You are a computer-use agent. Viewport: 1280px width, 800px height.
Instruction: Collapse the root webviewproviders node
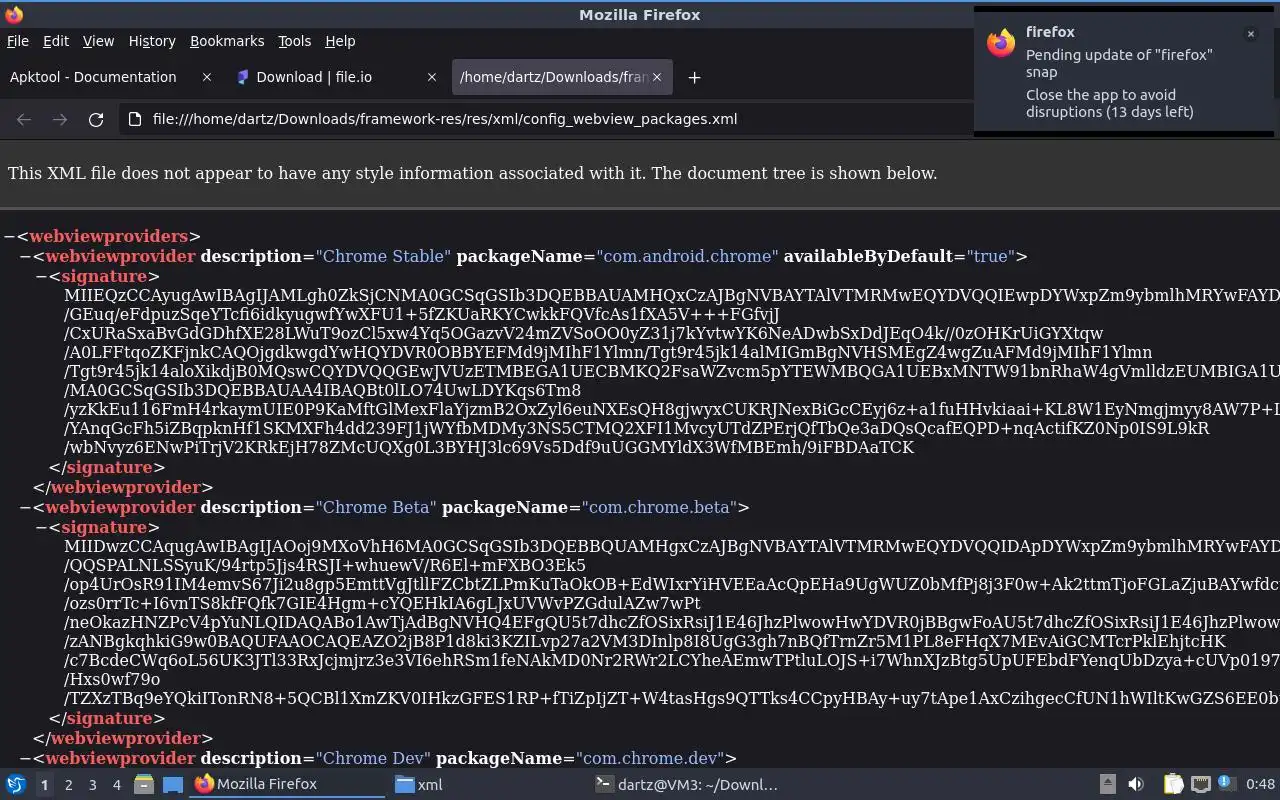pyautogui.click(x=9, y=236)
